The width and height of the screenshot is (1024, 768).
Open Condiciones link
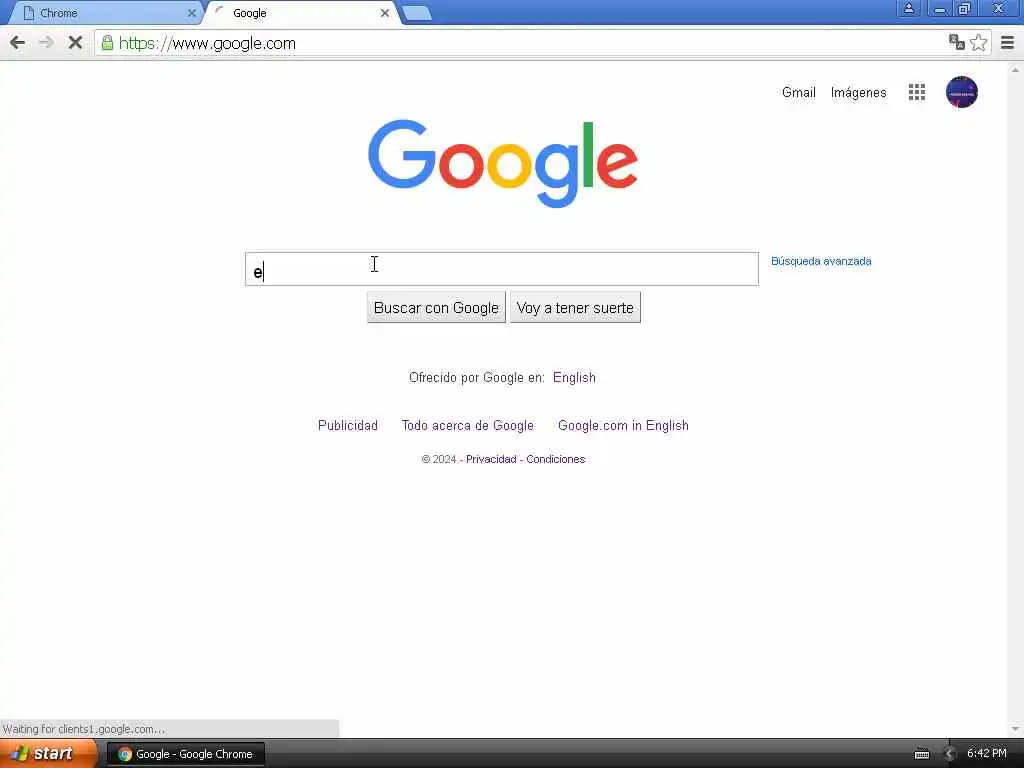556,459
